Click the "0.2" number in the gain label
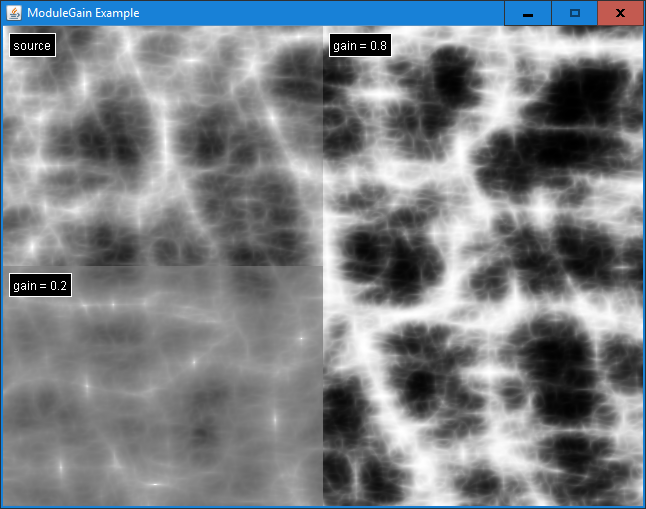The width and height of the screenshot is (646, 509). click(58, 286)
